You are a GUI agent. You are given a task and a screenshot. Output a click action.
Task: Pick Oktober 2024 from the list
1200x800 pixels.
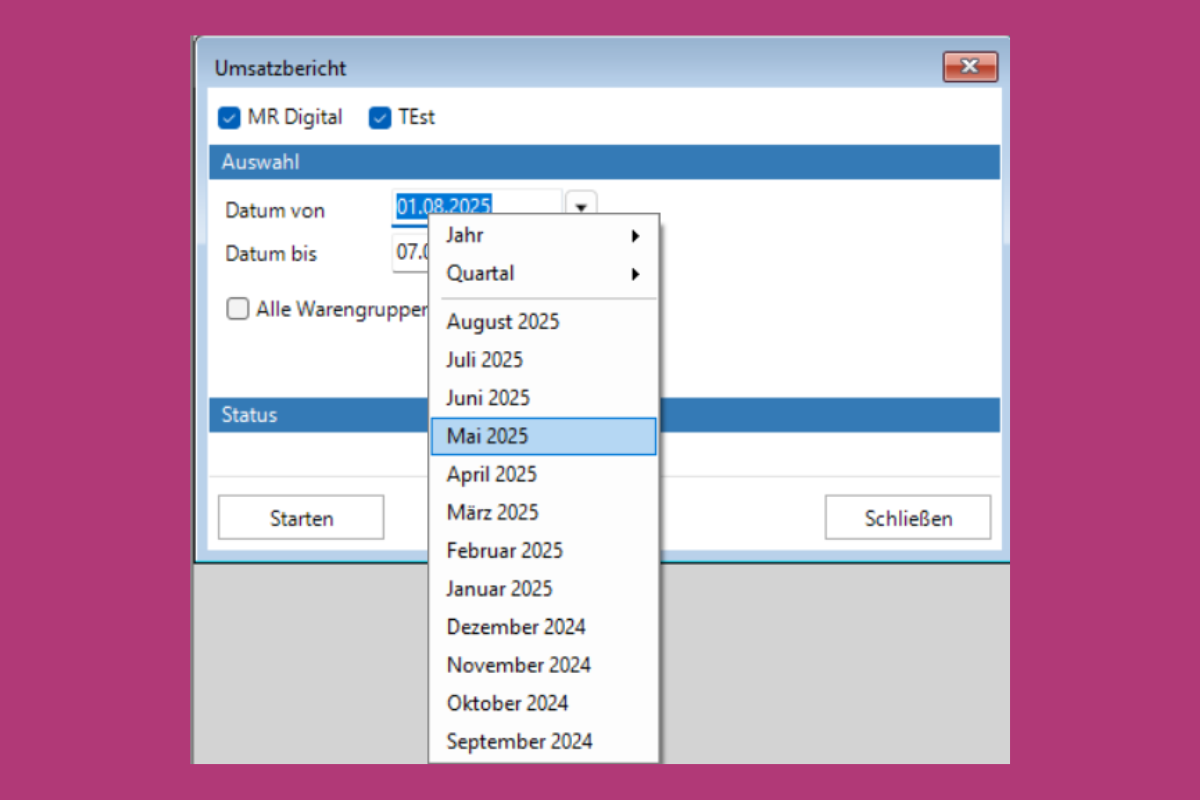coord(507,703)
